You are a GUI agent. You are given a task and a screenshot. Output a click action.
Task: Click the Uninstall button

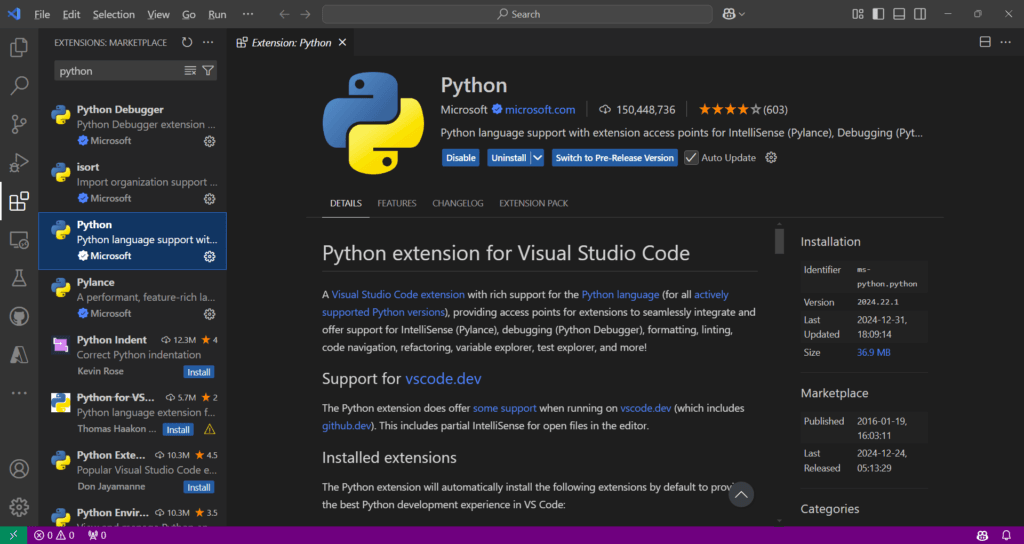tap(509, 157)
